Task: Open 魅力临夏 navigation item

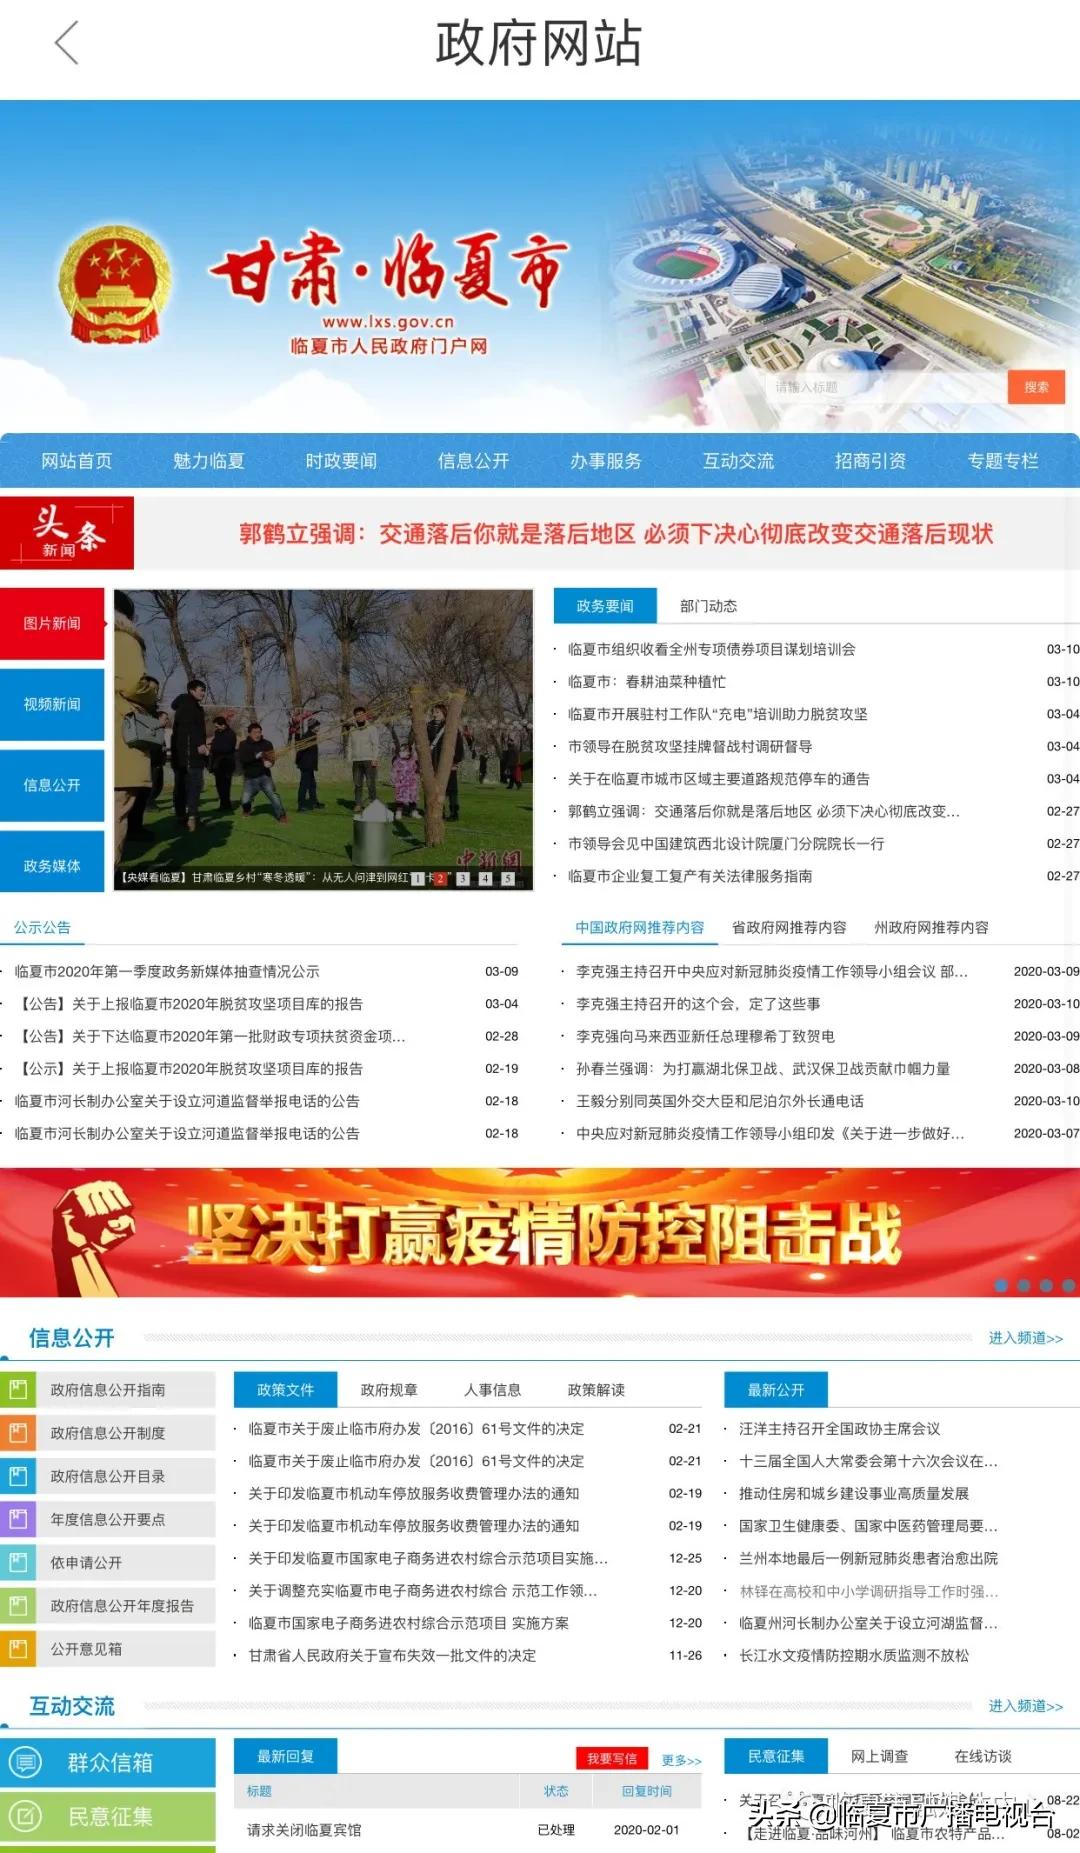Action: [208, 461]
